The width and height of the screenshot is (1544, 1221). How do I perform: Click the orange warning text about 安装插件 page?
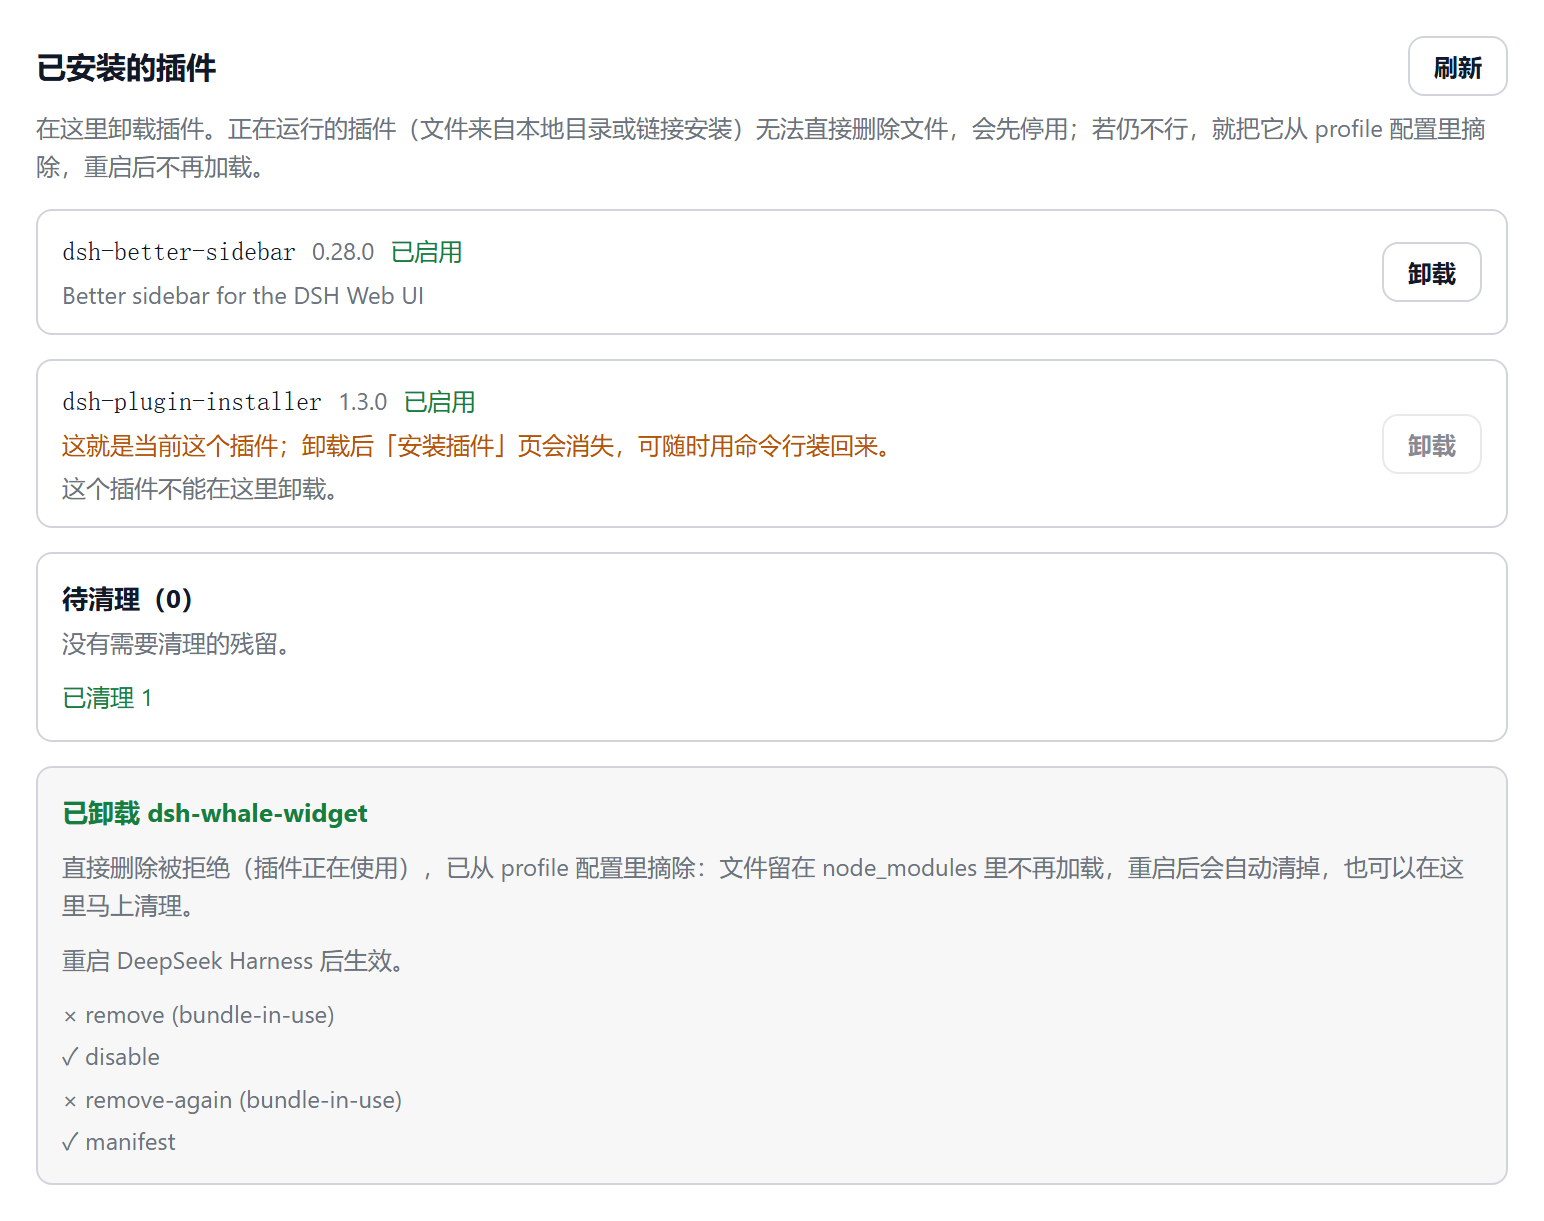coord(476,446)
